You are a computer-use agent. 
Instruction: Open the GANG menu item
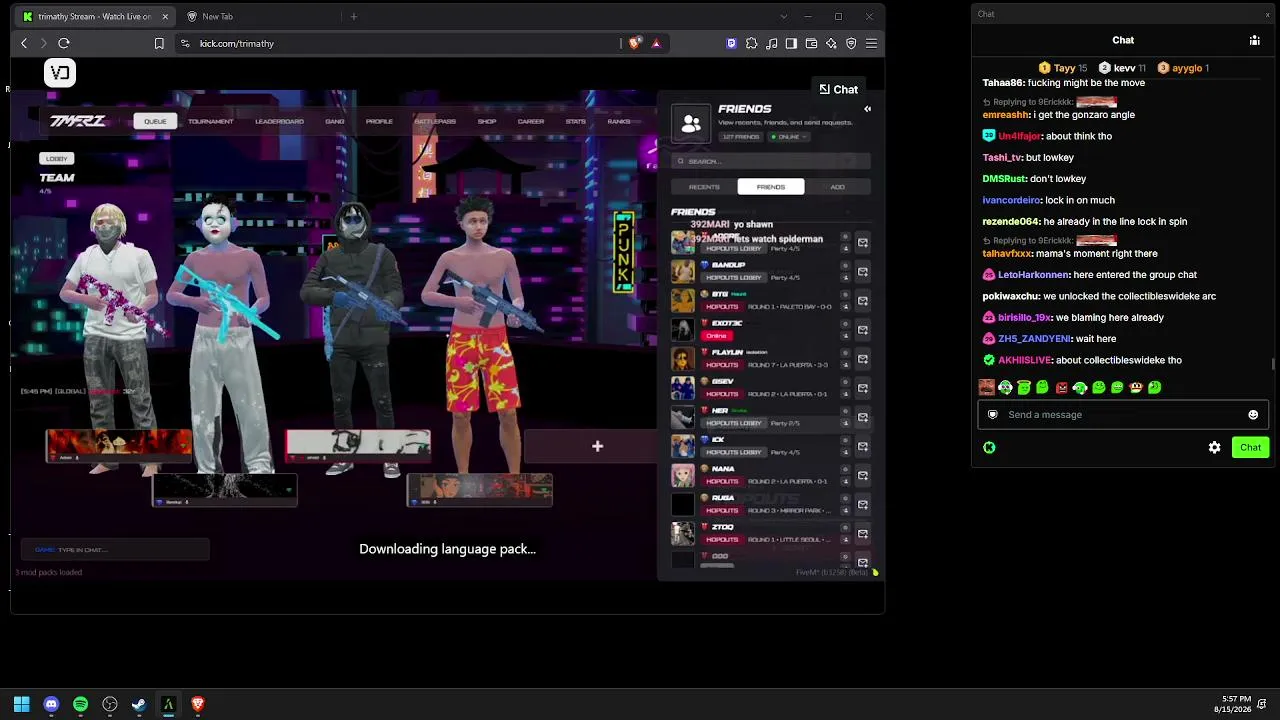[335, 121]
